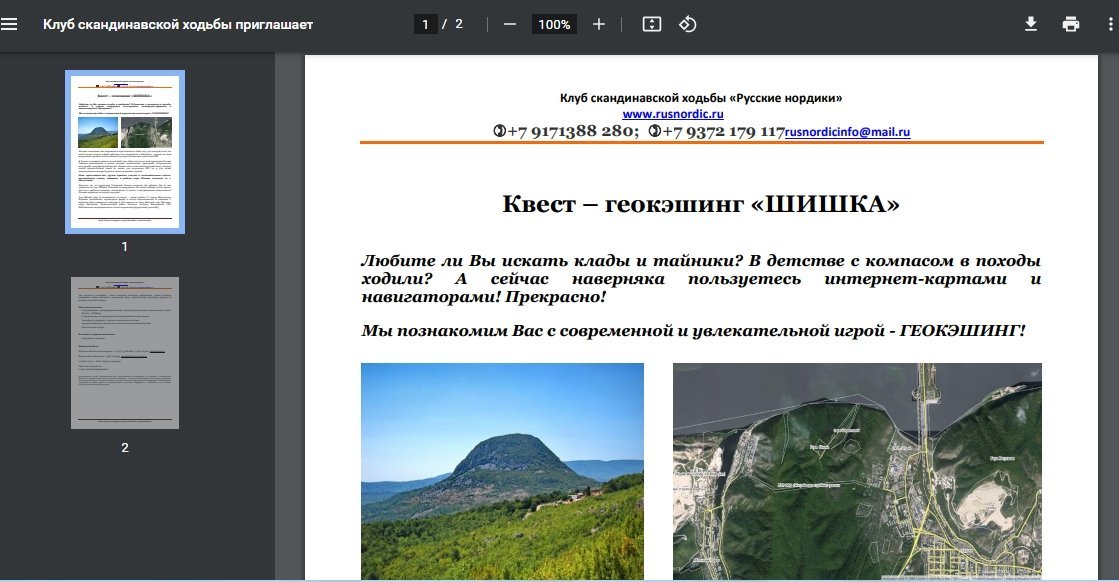
Task: Select page 1 thumbnail in sidebar
Action: (125, 151)
